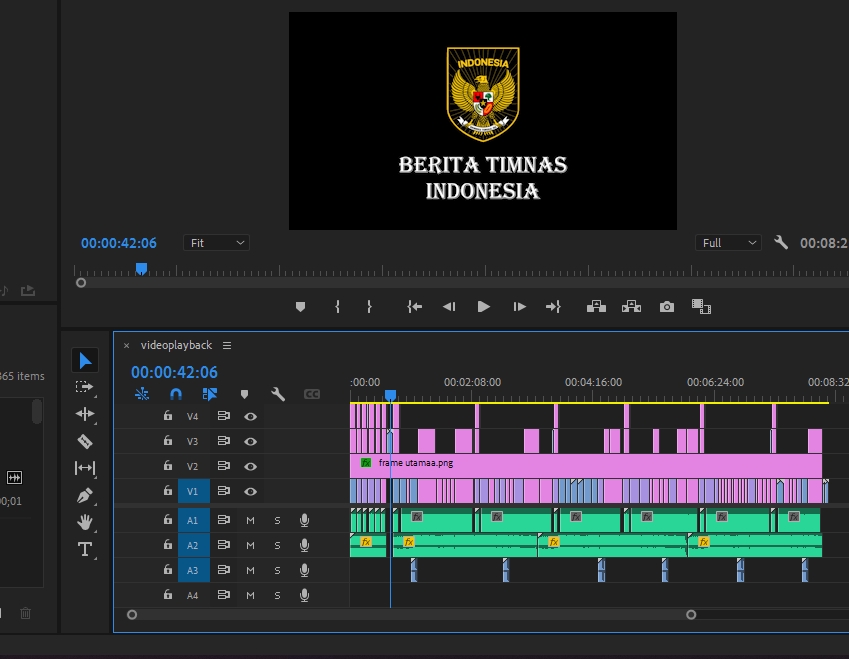849x659 pixels.
Task: Open Comparison View button
Action: click(701, 307)
